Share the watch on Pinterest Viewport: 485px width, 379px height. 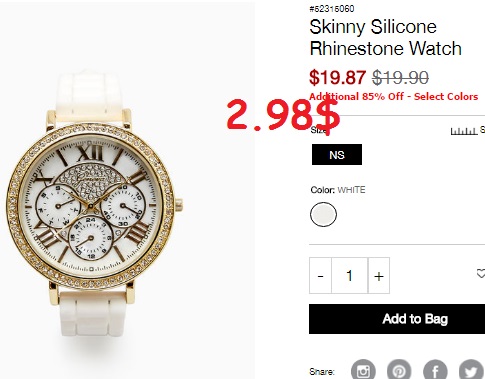pyautogui.click(x=399, y=370)
